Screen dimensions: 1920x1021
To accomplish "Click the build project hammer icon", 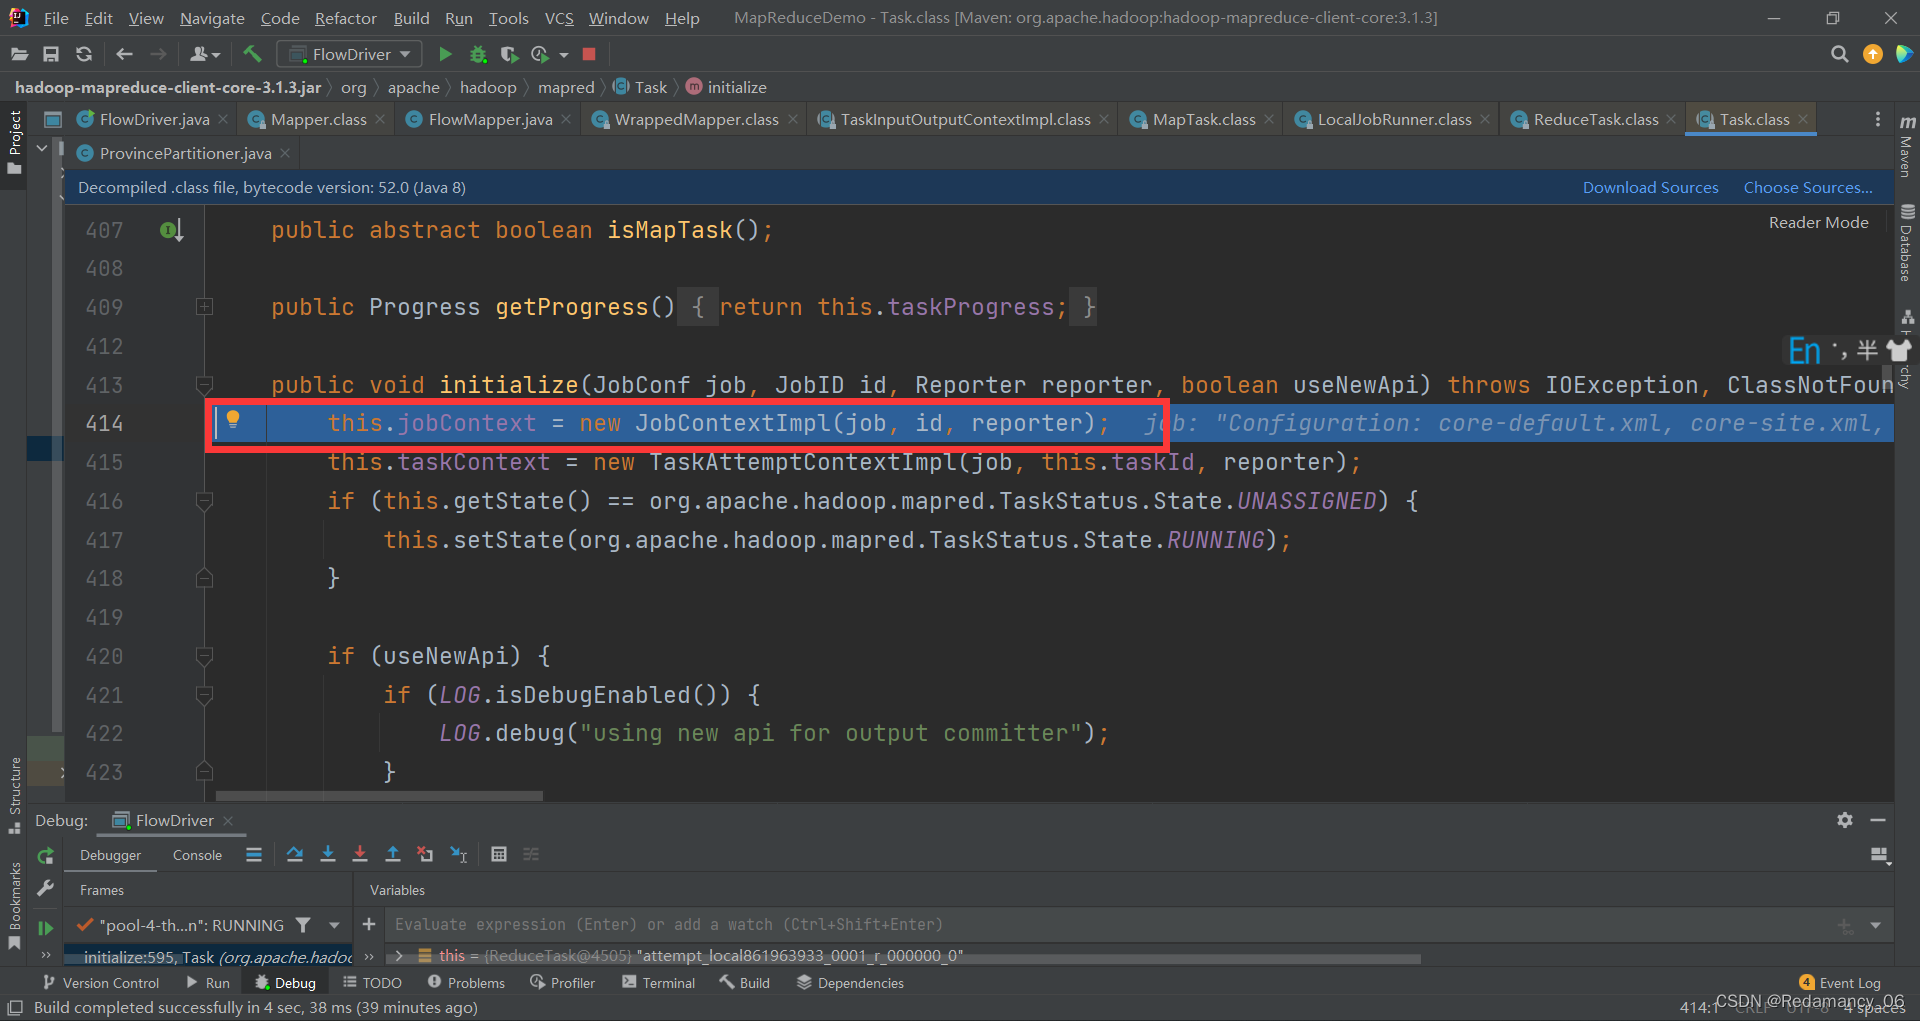I will pyautogui.click(x=252, y=54).
